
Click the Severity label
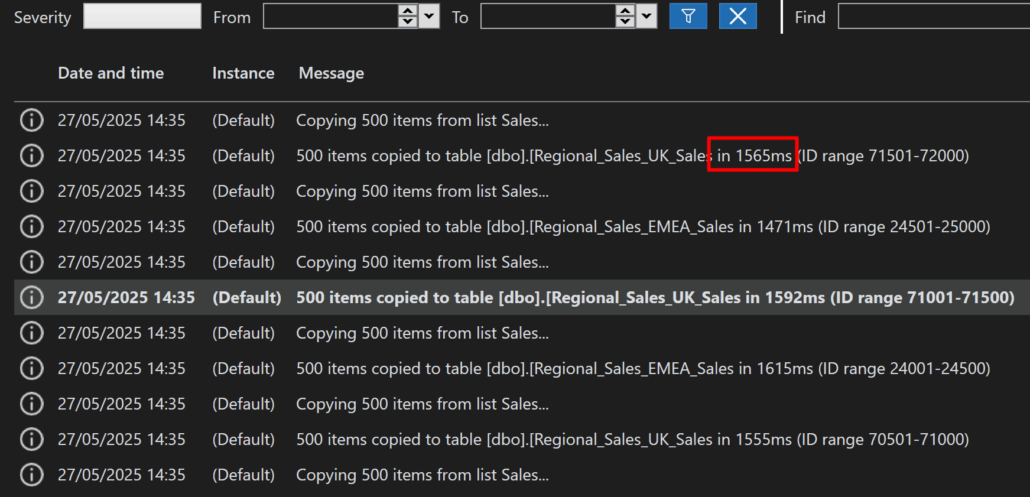(x=43, y=17)
